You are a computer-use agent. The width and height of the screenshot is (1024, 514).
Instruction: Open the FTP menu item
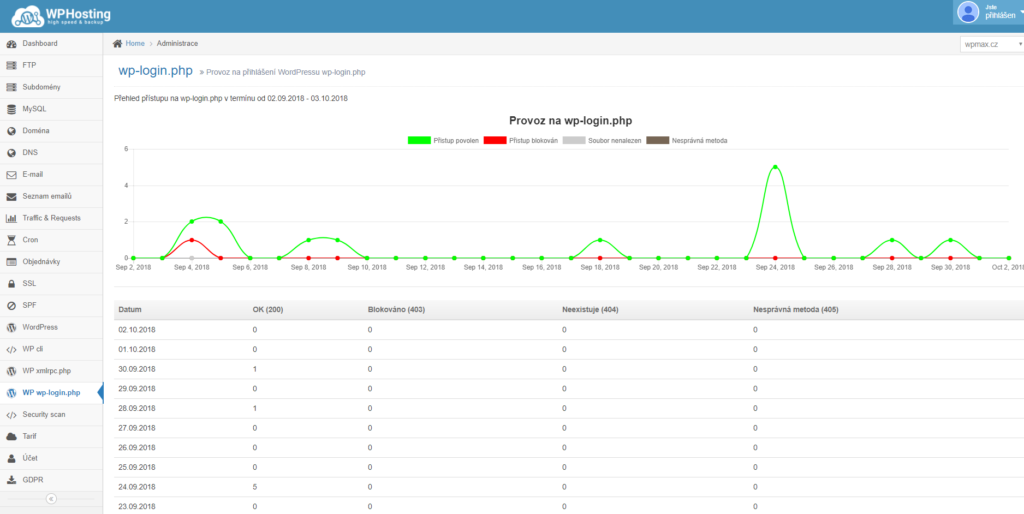pos(52,65)
